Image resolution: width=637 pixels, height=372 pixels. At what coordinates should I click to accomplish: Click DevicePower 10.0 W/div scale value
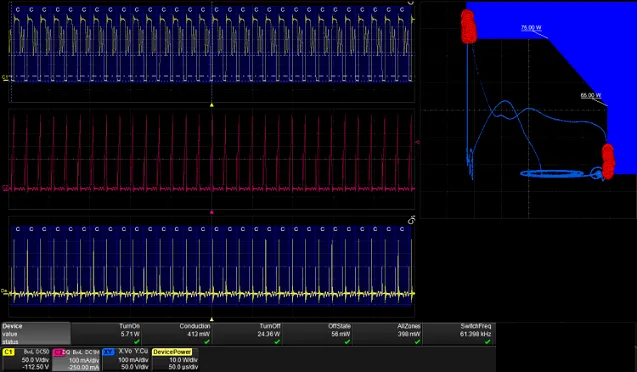pyautogui.click(x=184, y=360)
